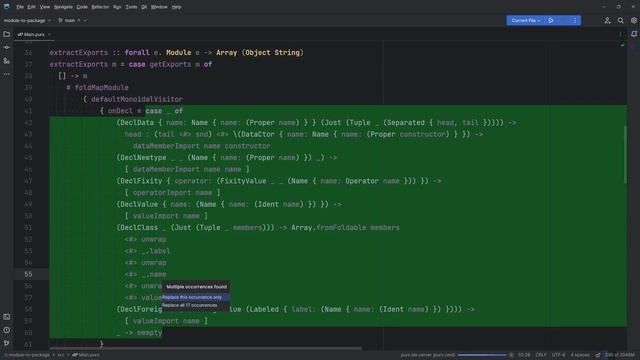Open the Refactor menu

click(100, 7)
